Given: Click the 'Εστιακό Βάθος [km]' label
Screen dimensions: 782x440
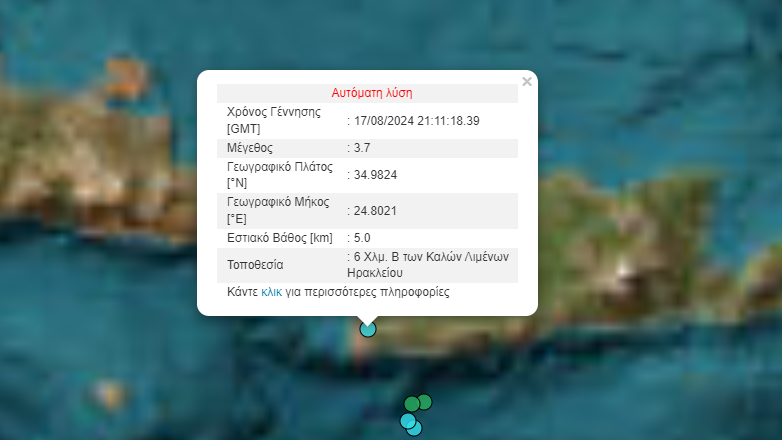Looking at the screenshot, I should 280,238.
